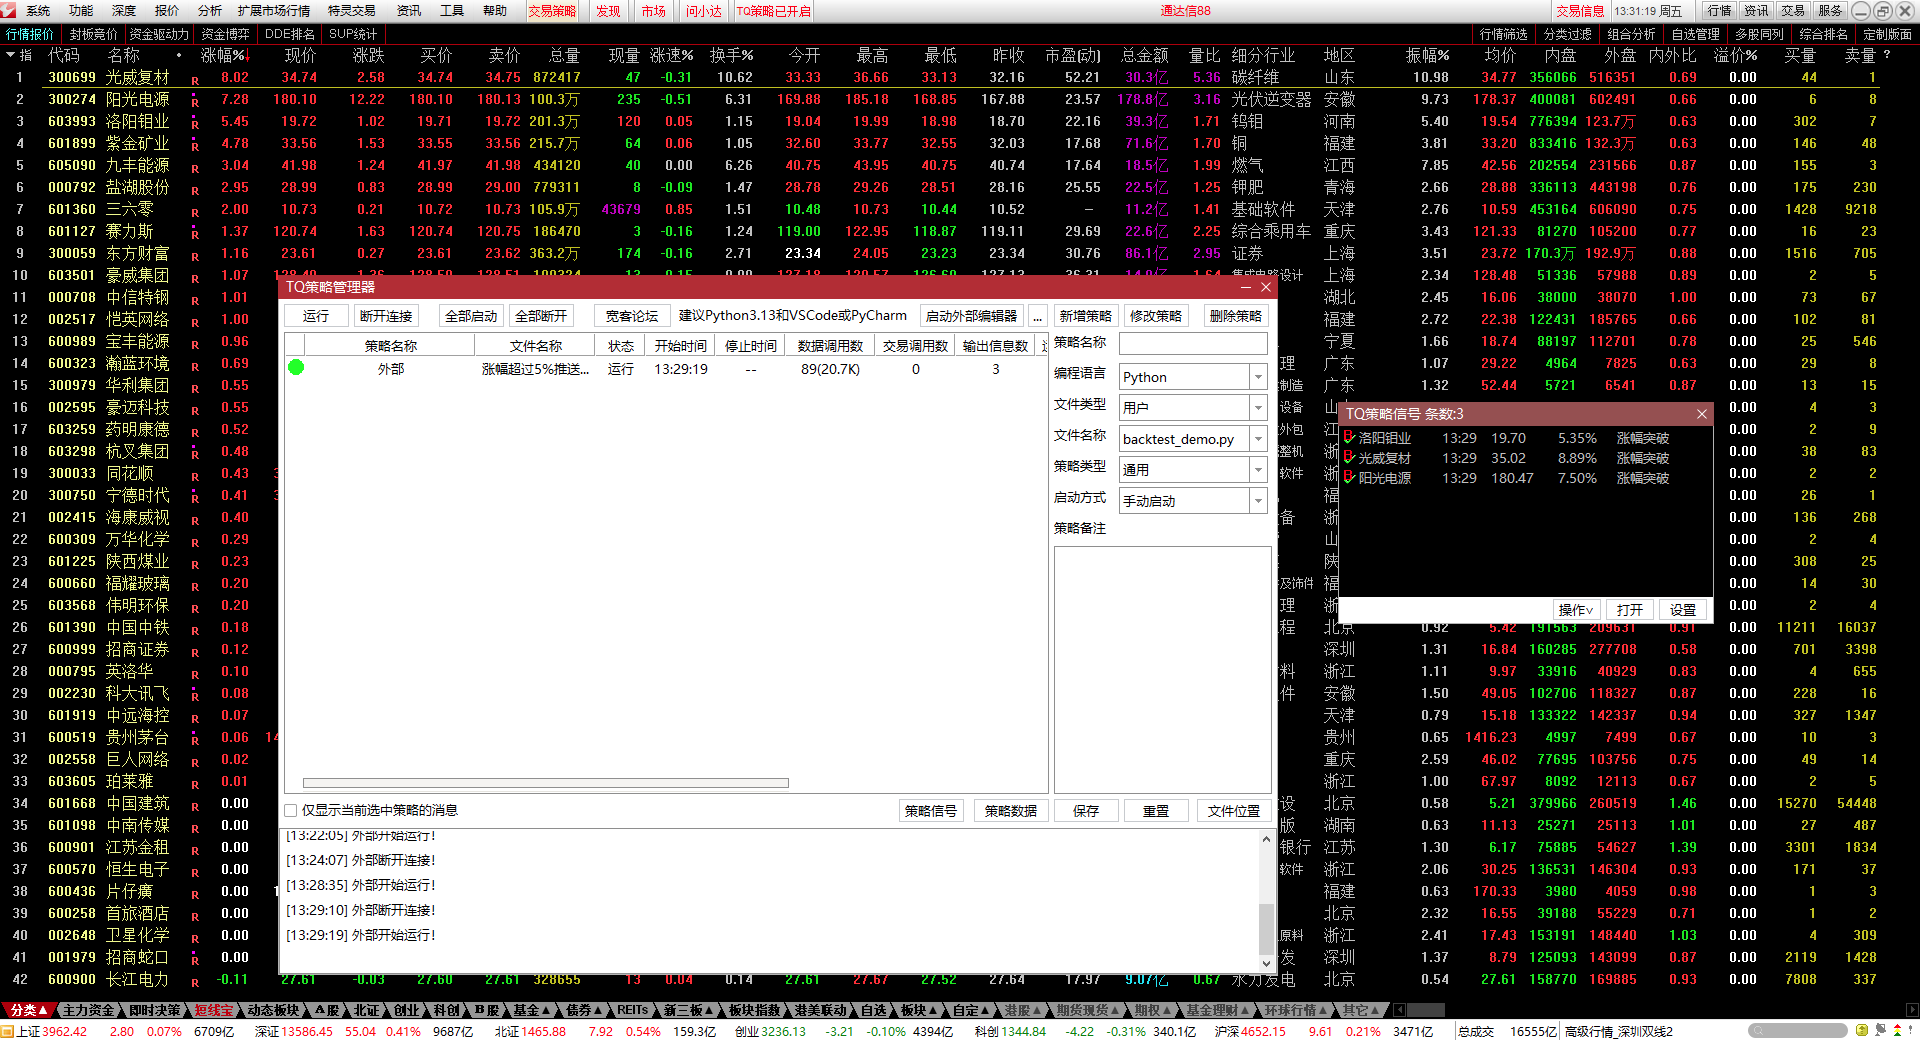Screen dimensions: 1920x1040
Task: Click the satellite dish network icon in status bar
Action: pyautogui.click(x=1880, y=1030)
